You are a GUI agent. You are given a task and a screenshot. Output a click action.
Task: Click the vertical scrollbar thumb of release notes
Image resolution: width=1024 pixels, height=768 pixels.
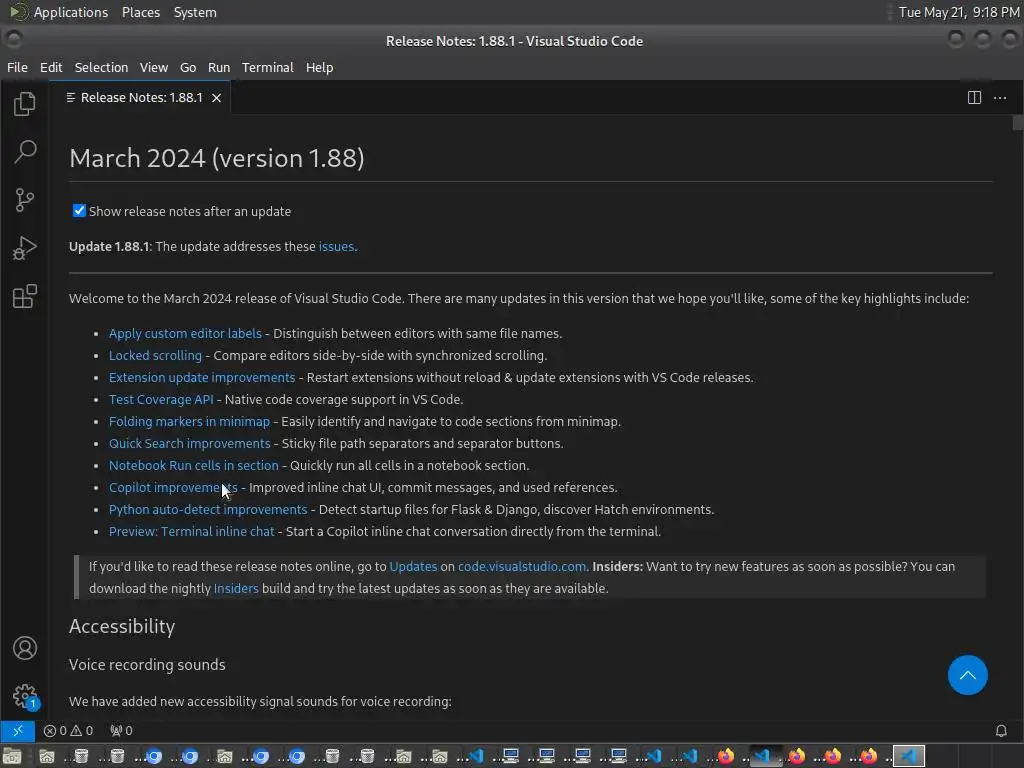click(1017, 123)
